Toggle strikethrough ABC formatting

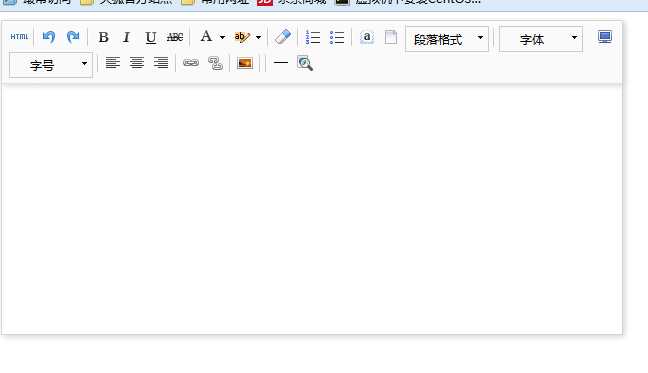coord(175,38)
